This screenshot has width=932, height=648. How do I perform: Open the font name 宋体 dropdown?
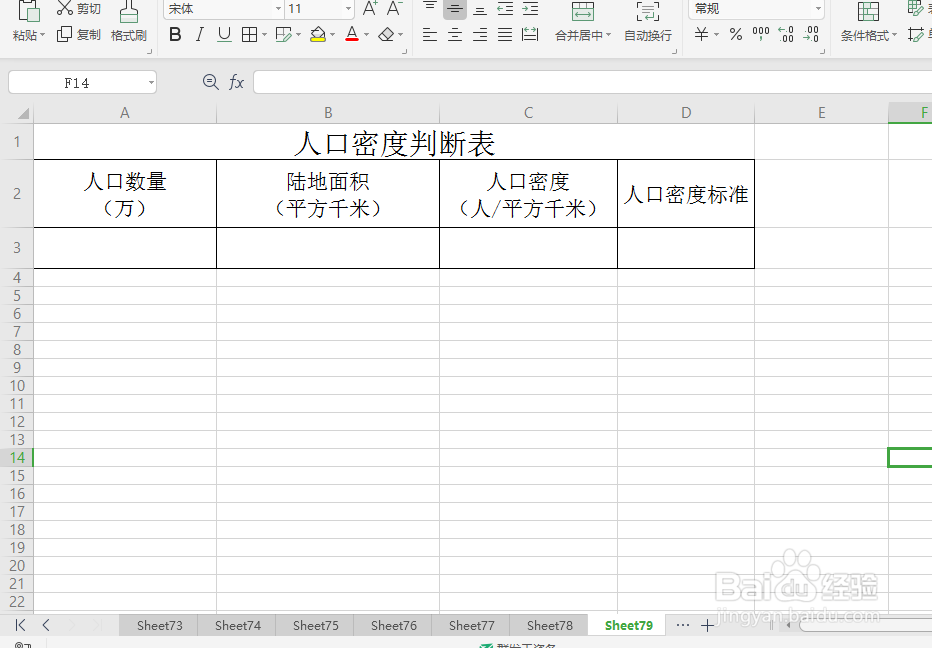(278, 8)
